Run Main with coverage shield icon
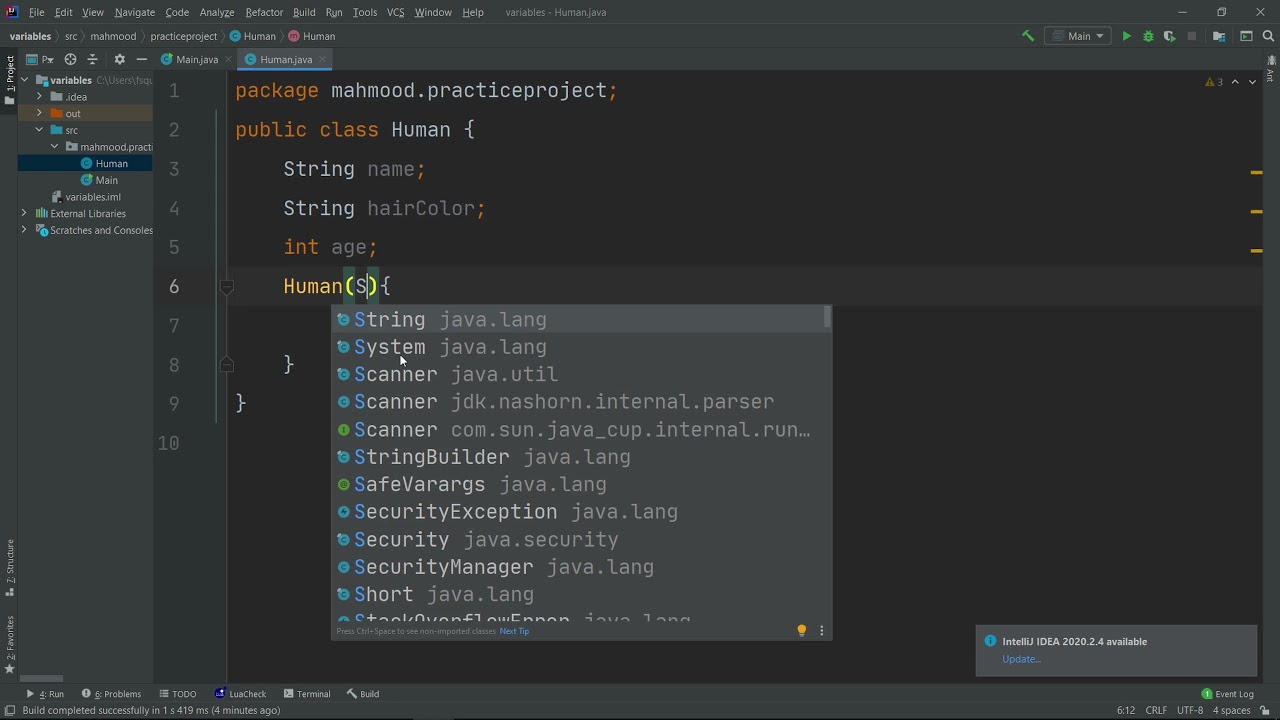 (1169, 36)
